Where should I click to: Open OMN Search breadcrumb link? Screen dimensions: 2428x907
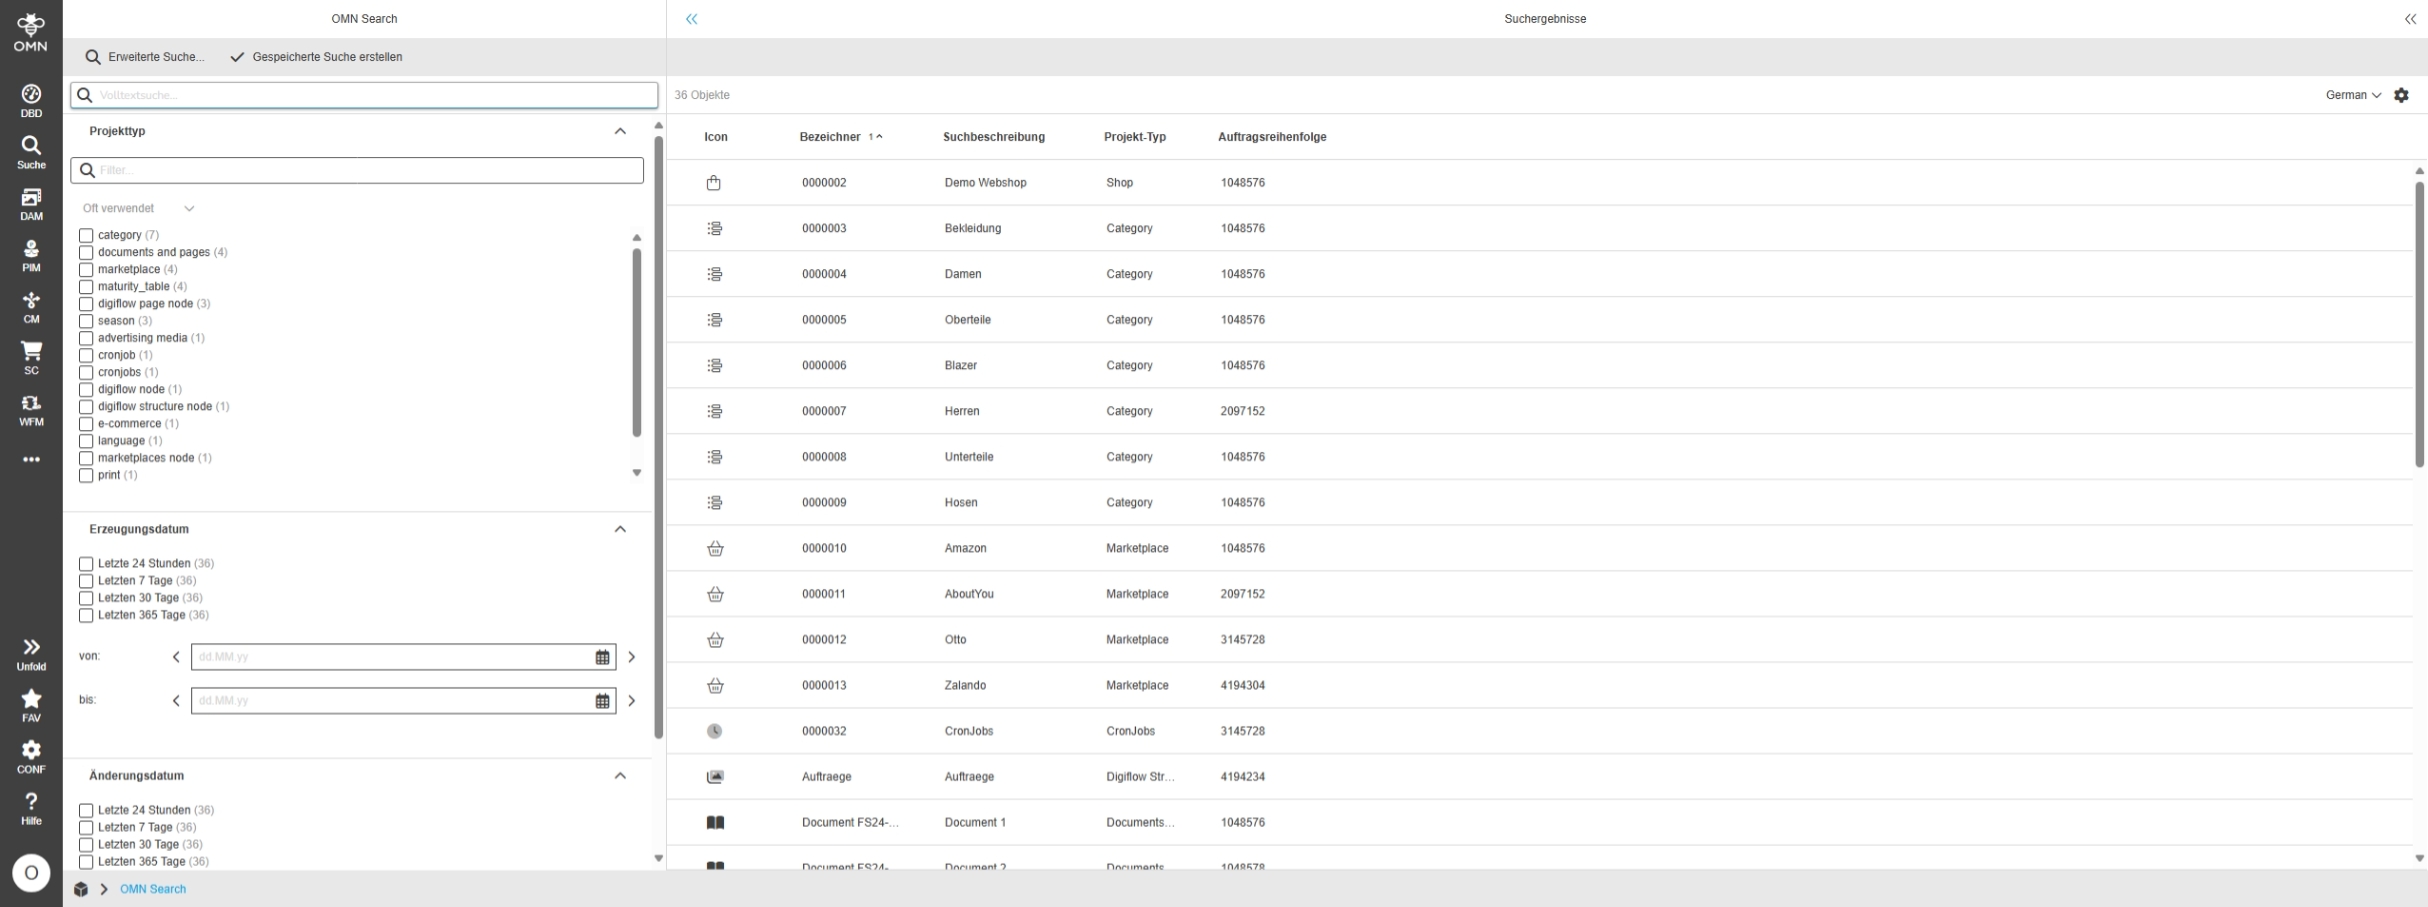pyautogui.click(x=153, y=889)
